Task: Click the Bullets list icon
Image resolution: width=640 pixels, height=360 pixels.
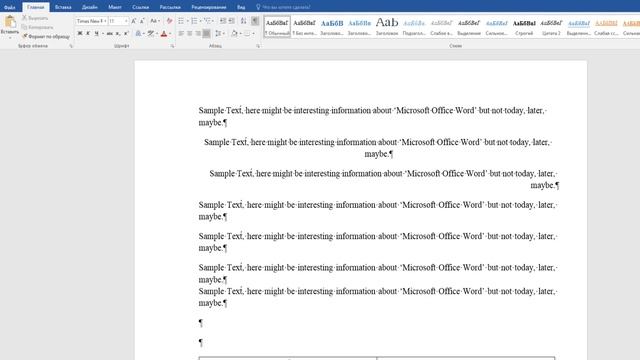Action: 181,21
